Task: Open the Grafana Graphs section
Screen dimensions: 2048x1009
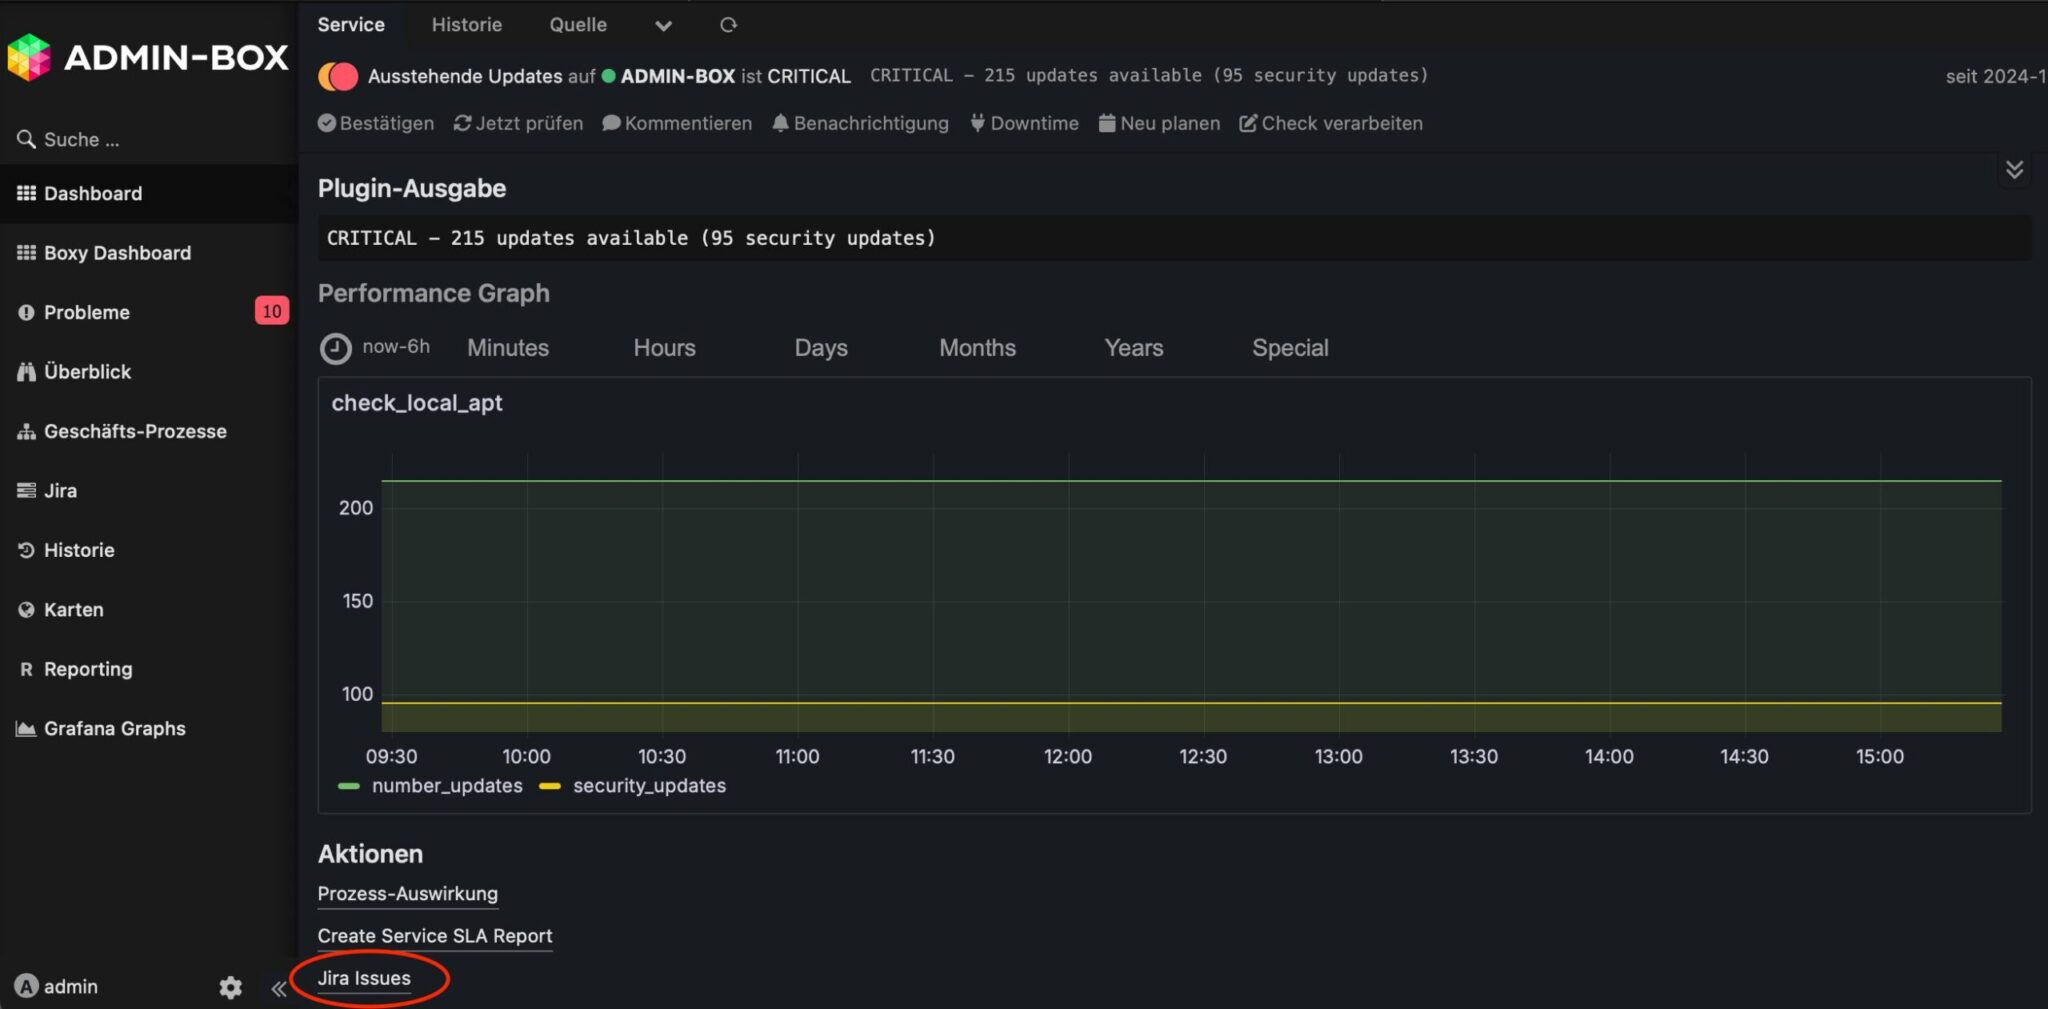Action: 113,728
